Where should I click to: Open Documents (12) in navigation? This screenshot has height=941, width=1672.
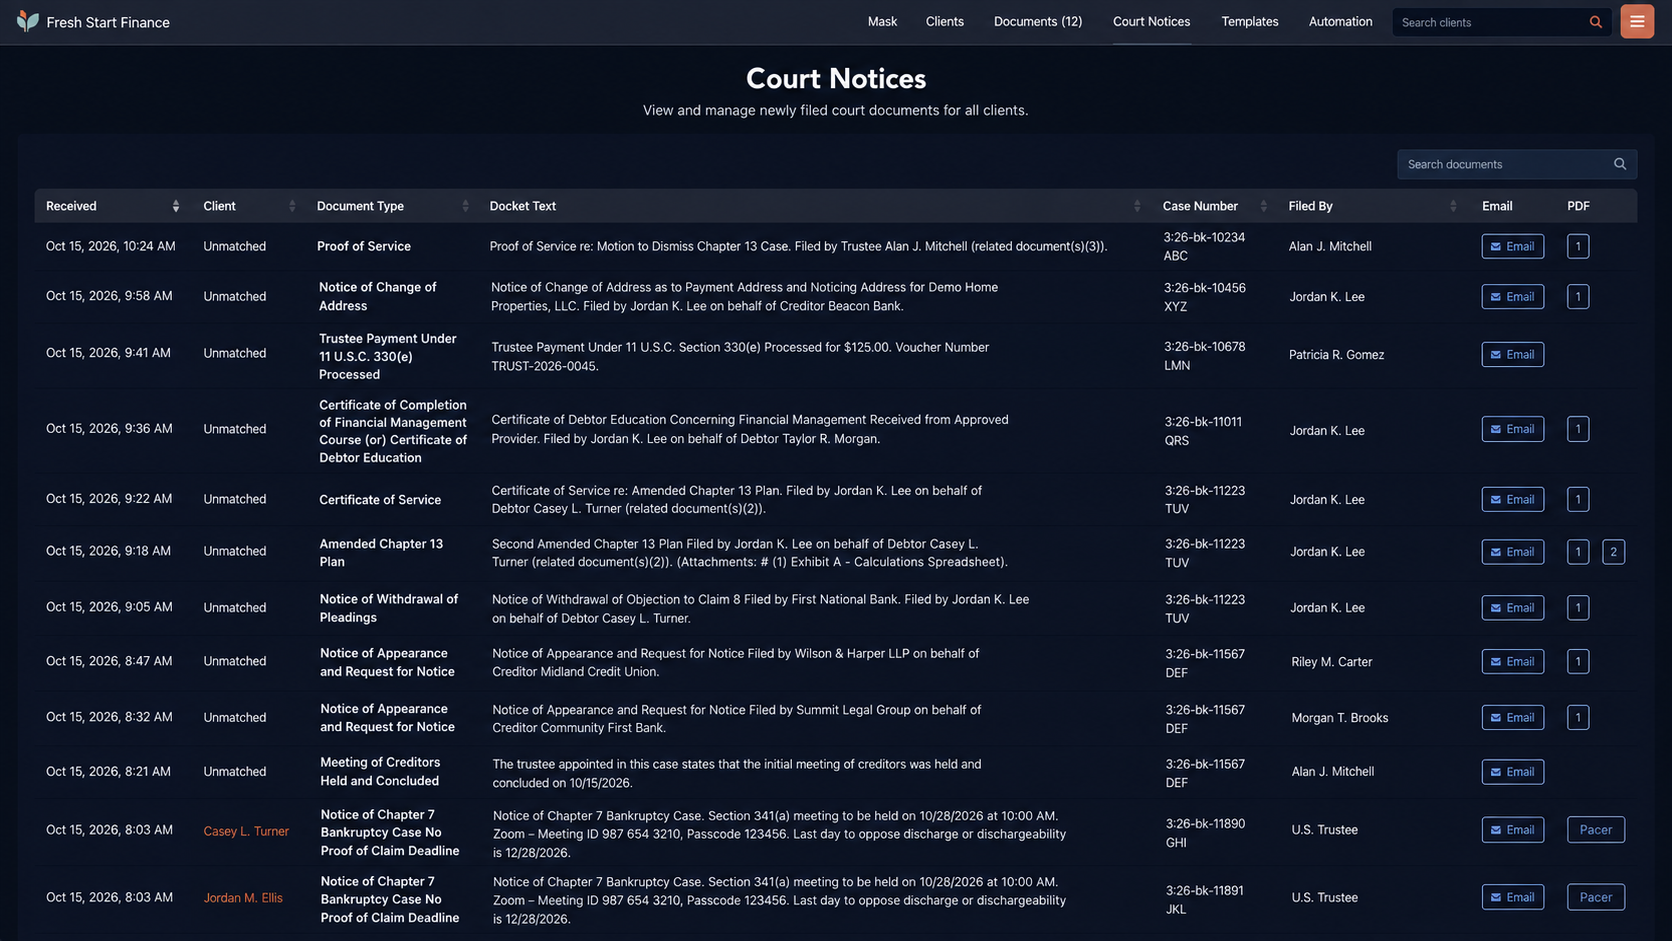(1038, 22)
